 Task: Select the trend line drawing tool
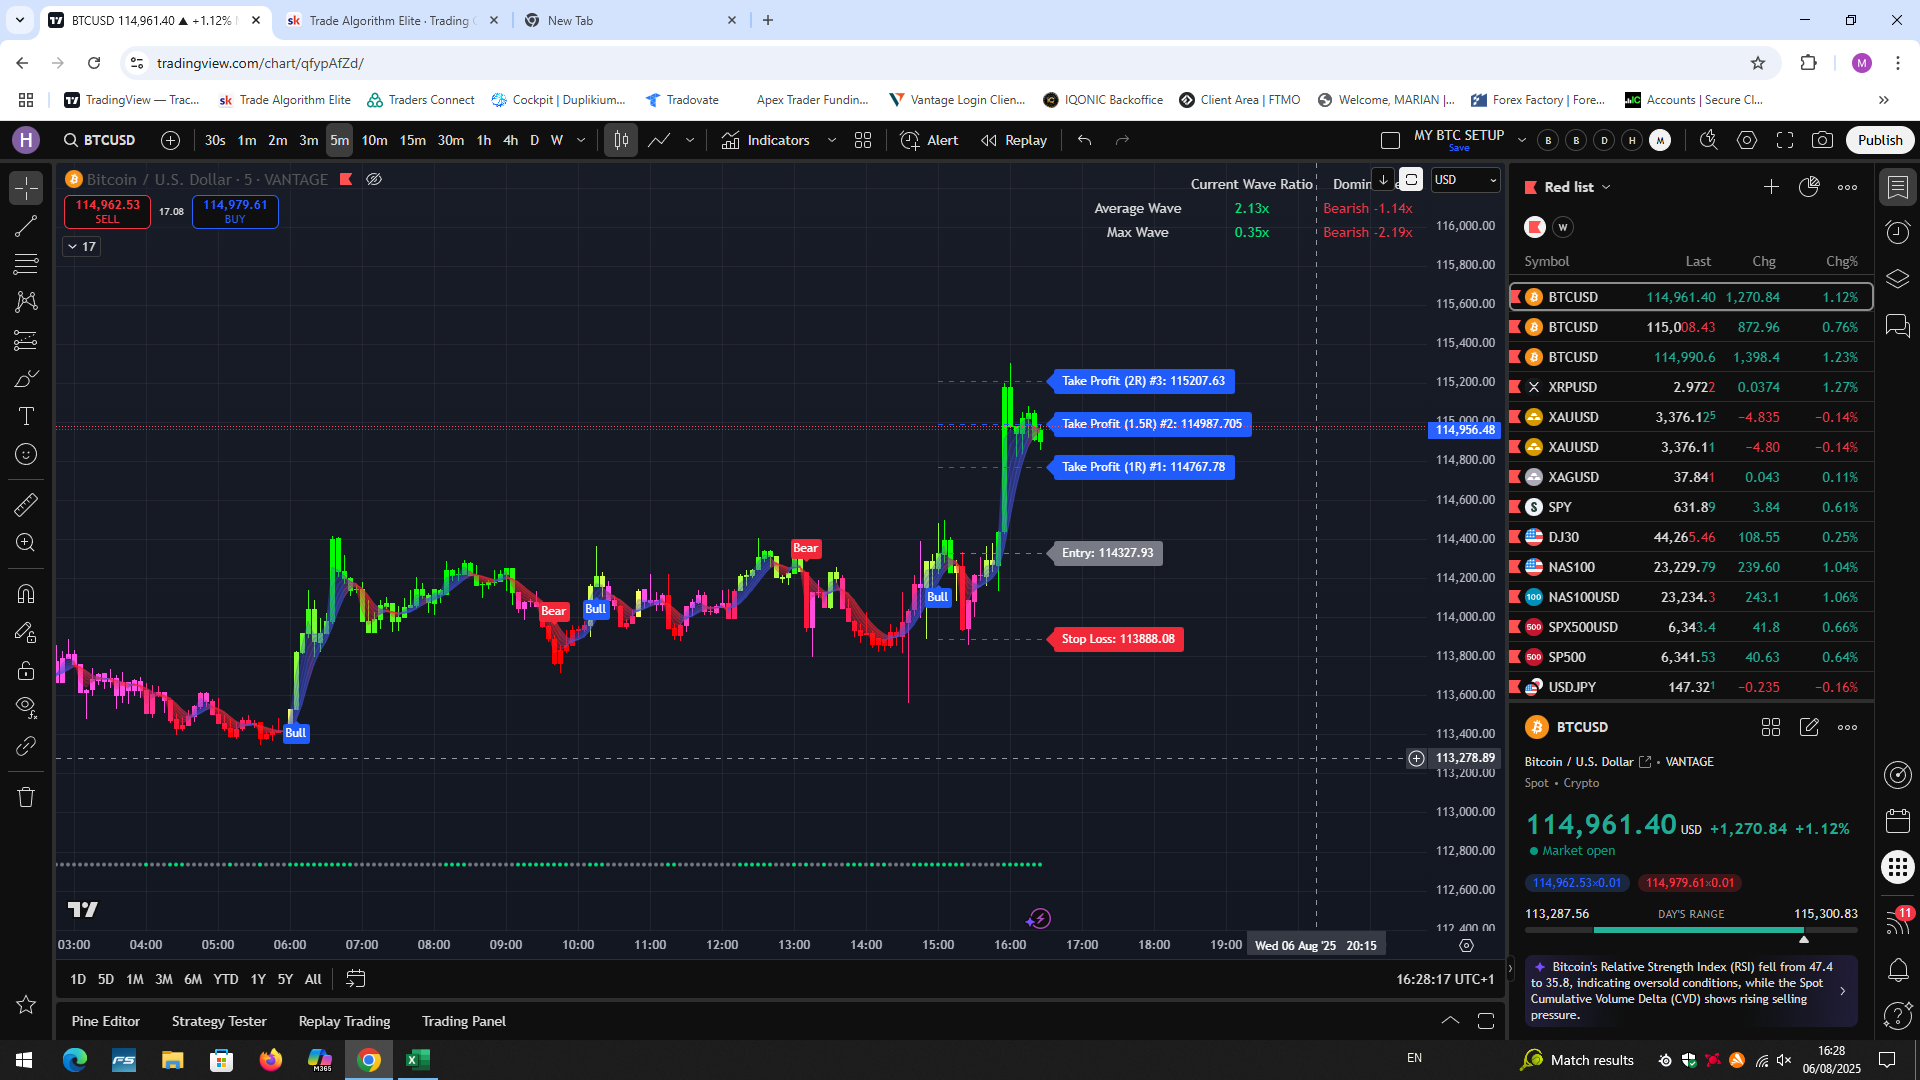26,225
